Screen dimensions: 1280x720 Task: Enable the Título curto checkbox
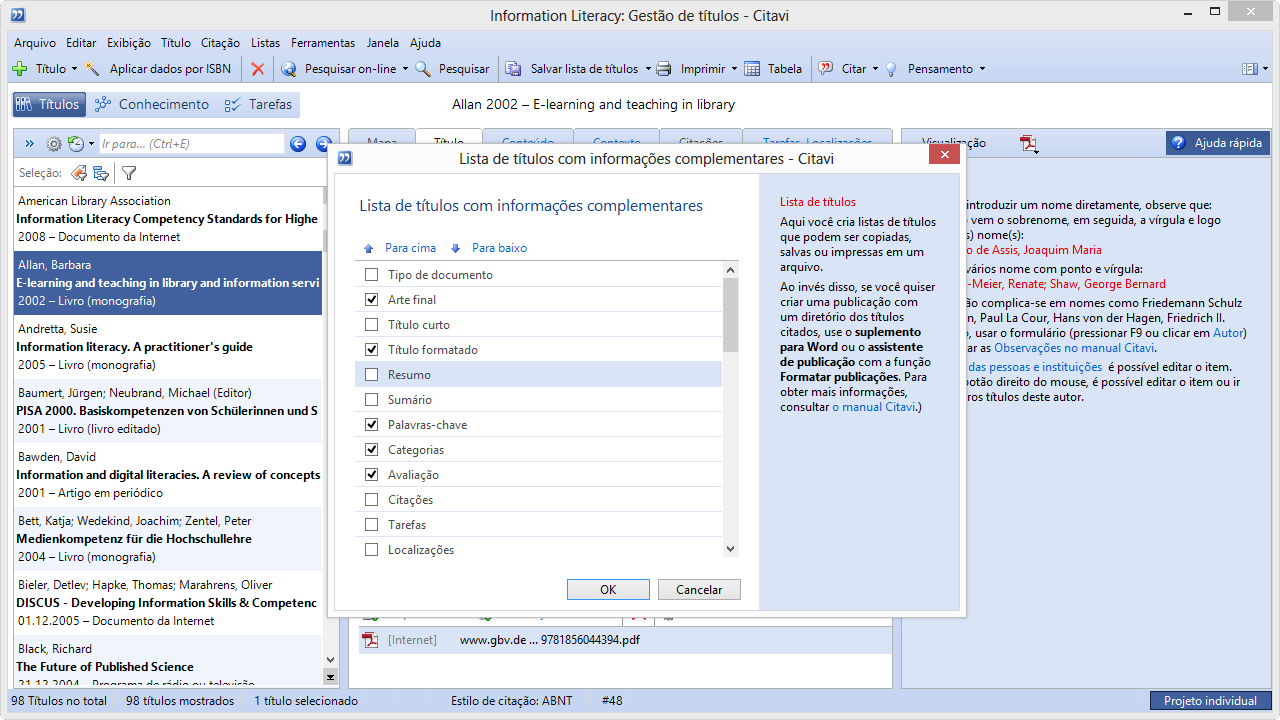(x=372, y=325)
